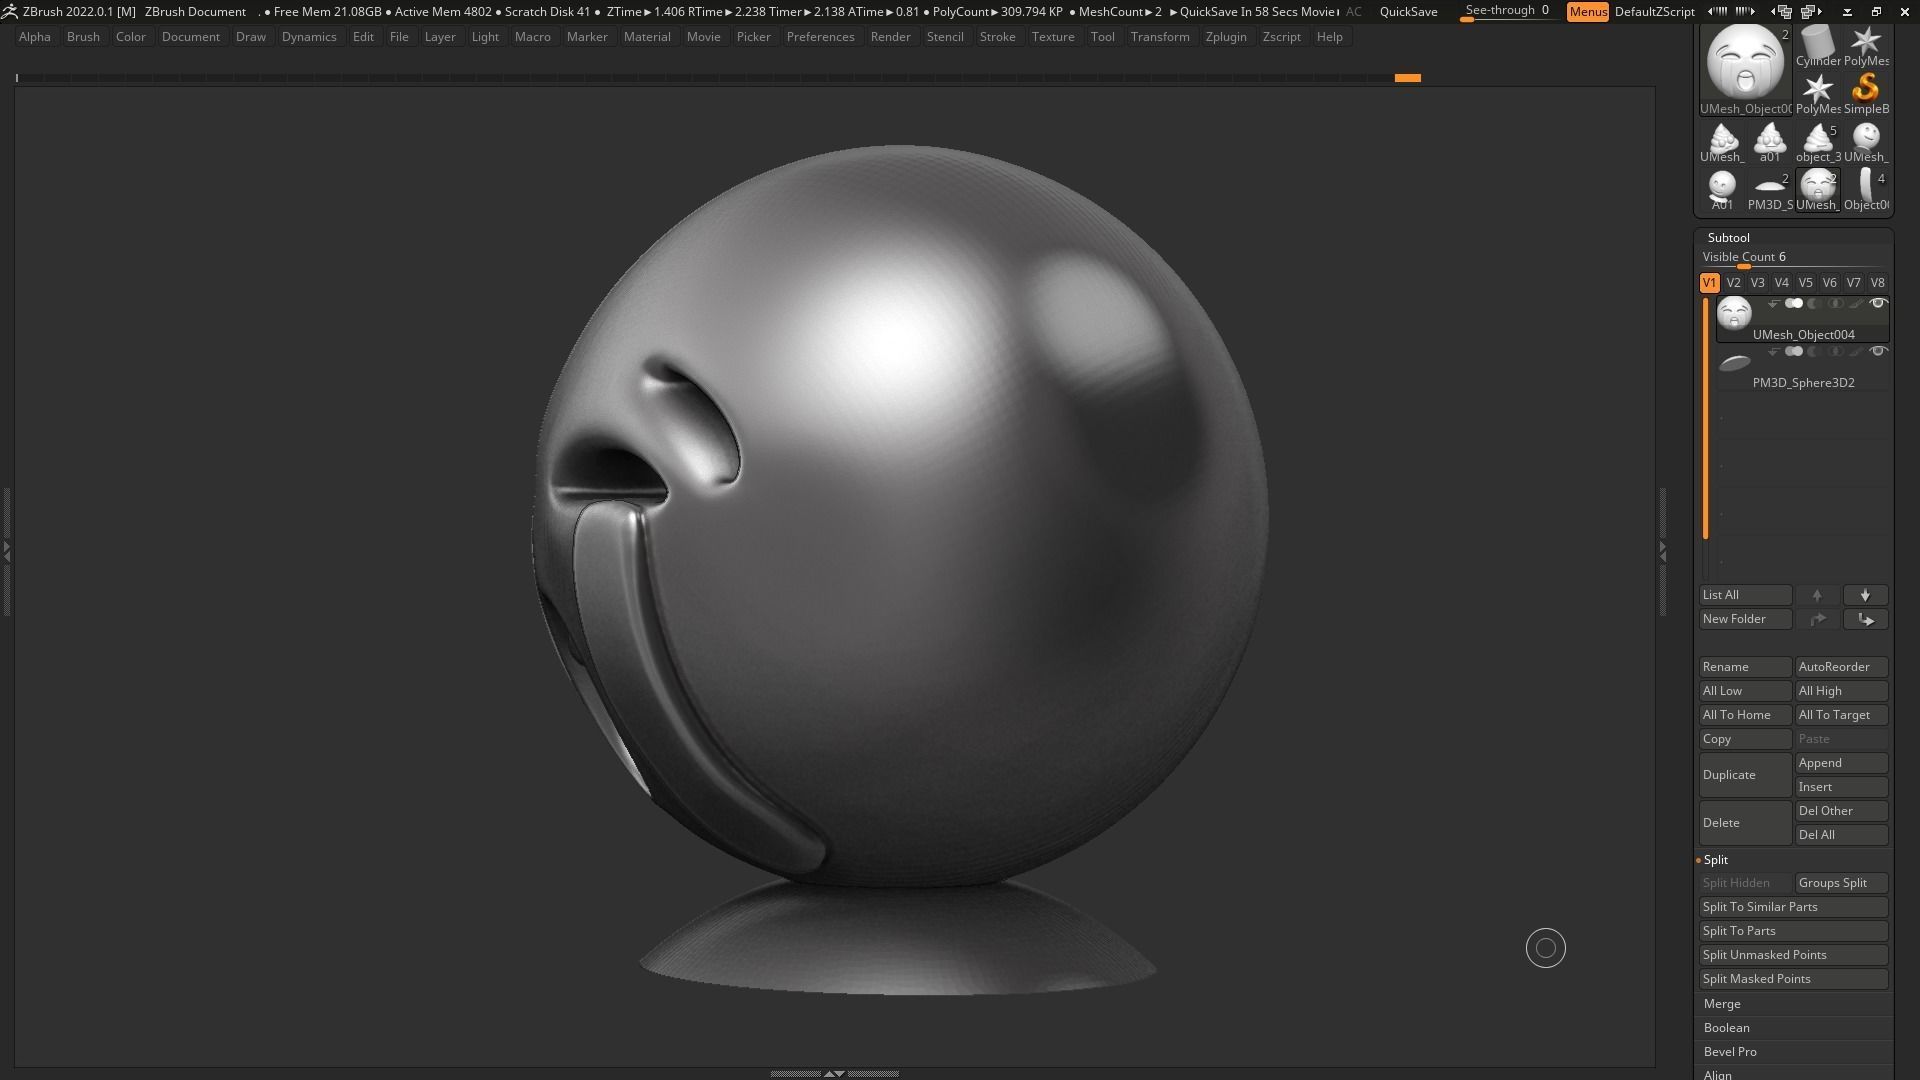1920x1080 pixels.
Task: Open the Zplugin menu
Action: pos(1226,37)
